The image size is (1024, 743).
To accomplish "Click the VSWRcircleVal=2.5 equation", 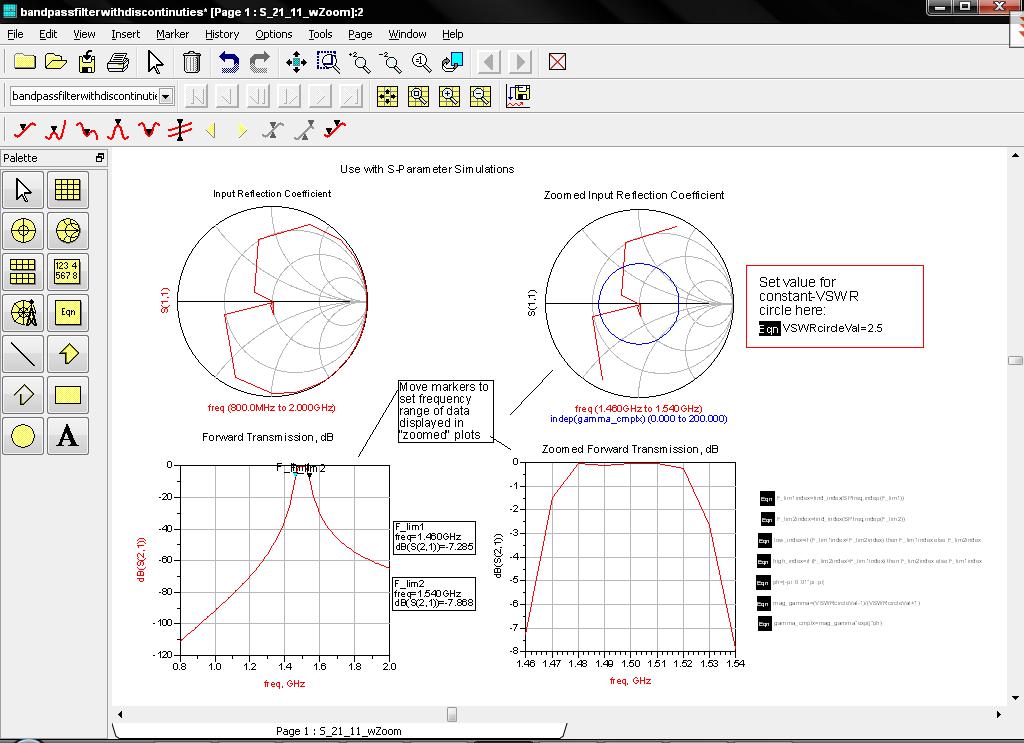I will point(831,328).
